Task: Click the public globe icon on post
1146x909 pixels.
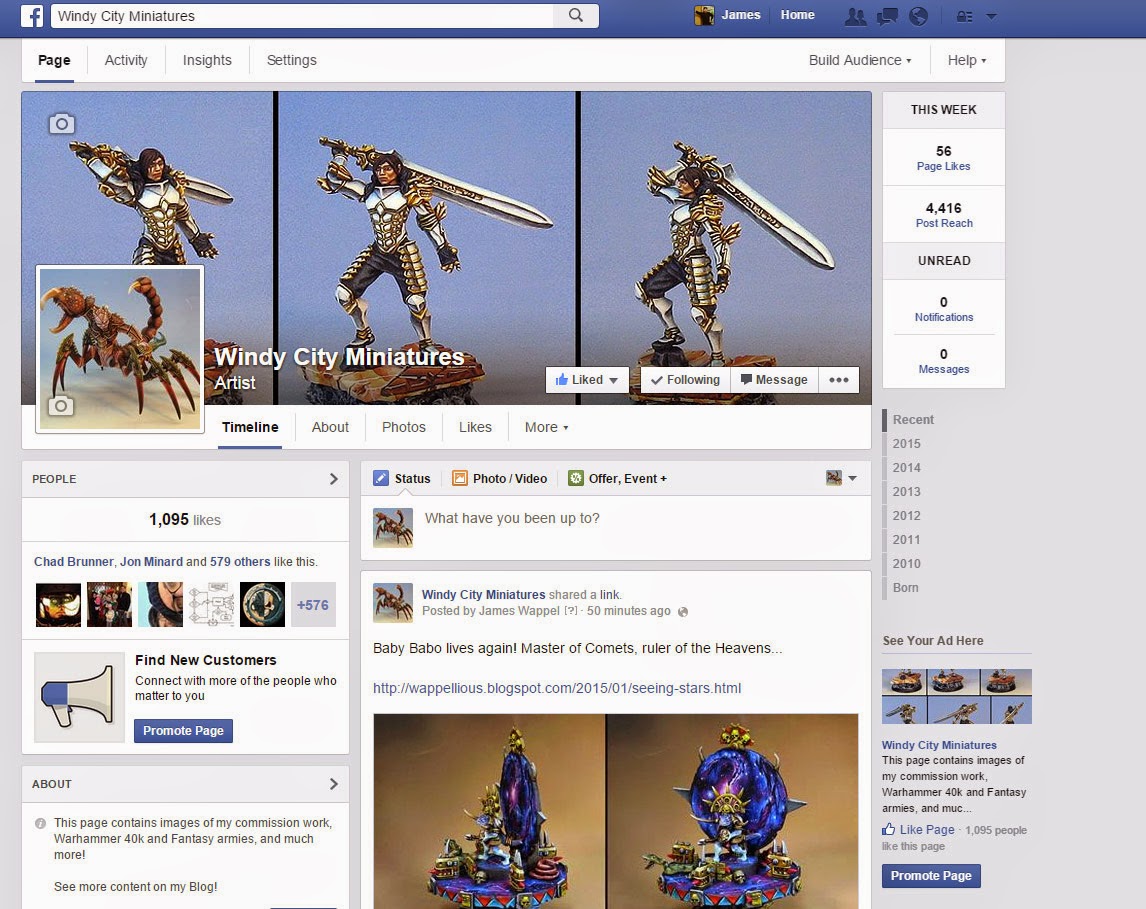Action: [x=683, y=612]
